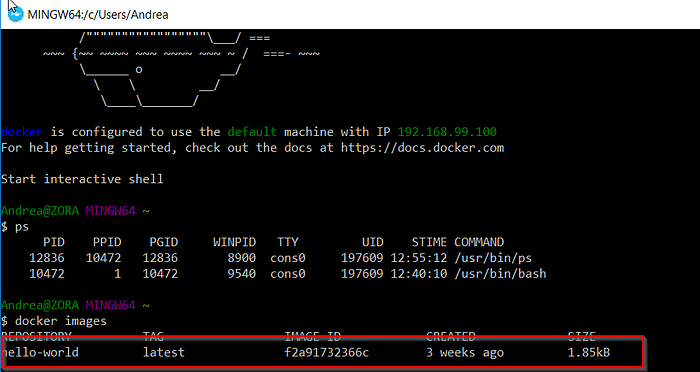Image resolution: width=700 pixels, height=372 pixels.
Task: Select the TTY column header
Action: pyautogui.click(x=288, y=242)
